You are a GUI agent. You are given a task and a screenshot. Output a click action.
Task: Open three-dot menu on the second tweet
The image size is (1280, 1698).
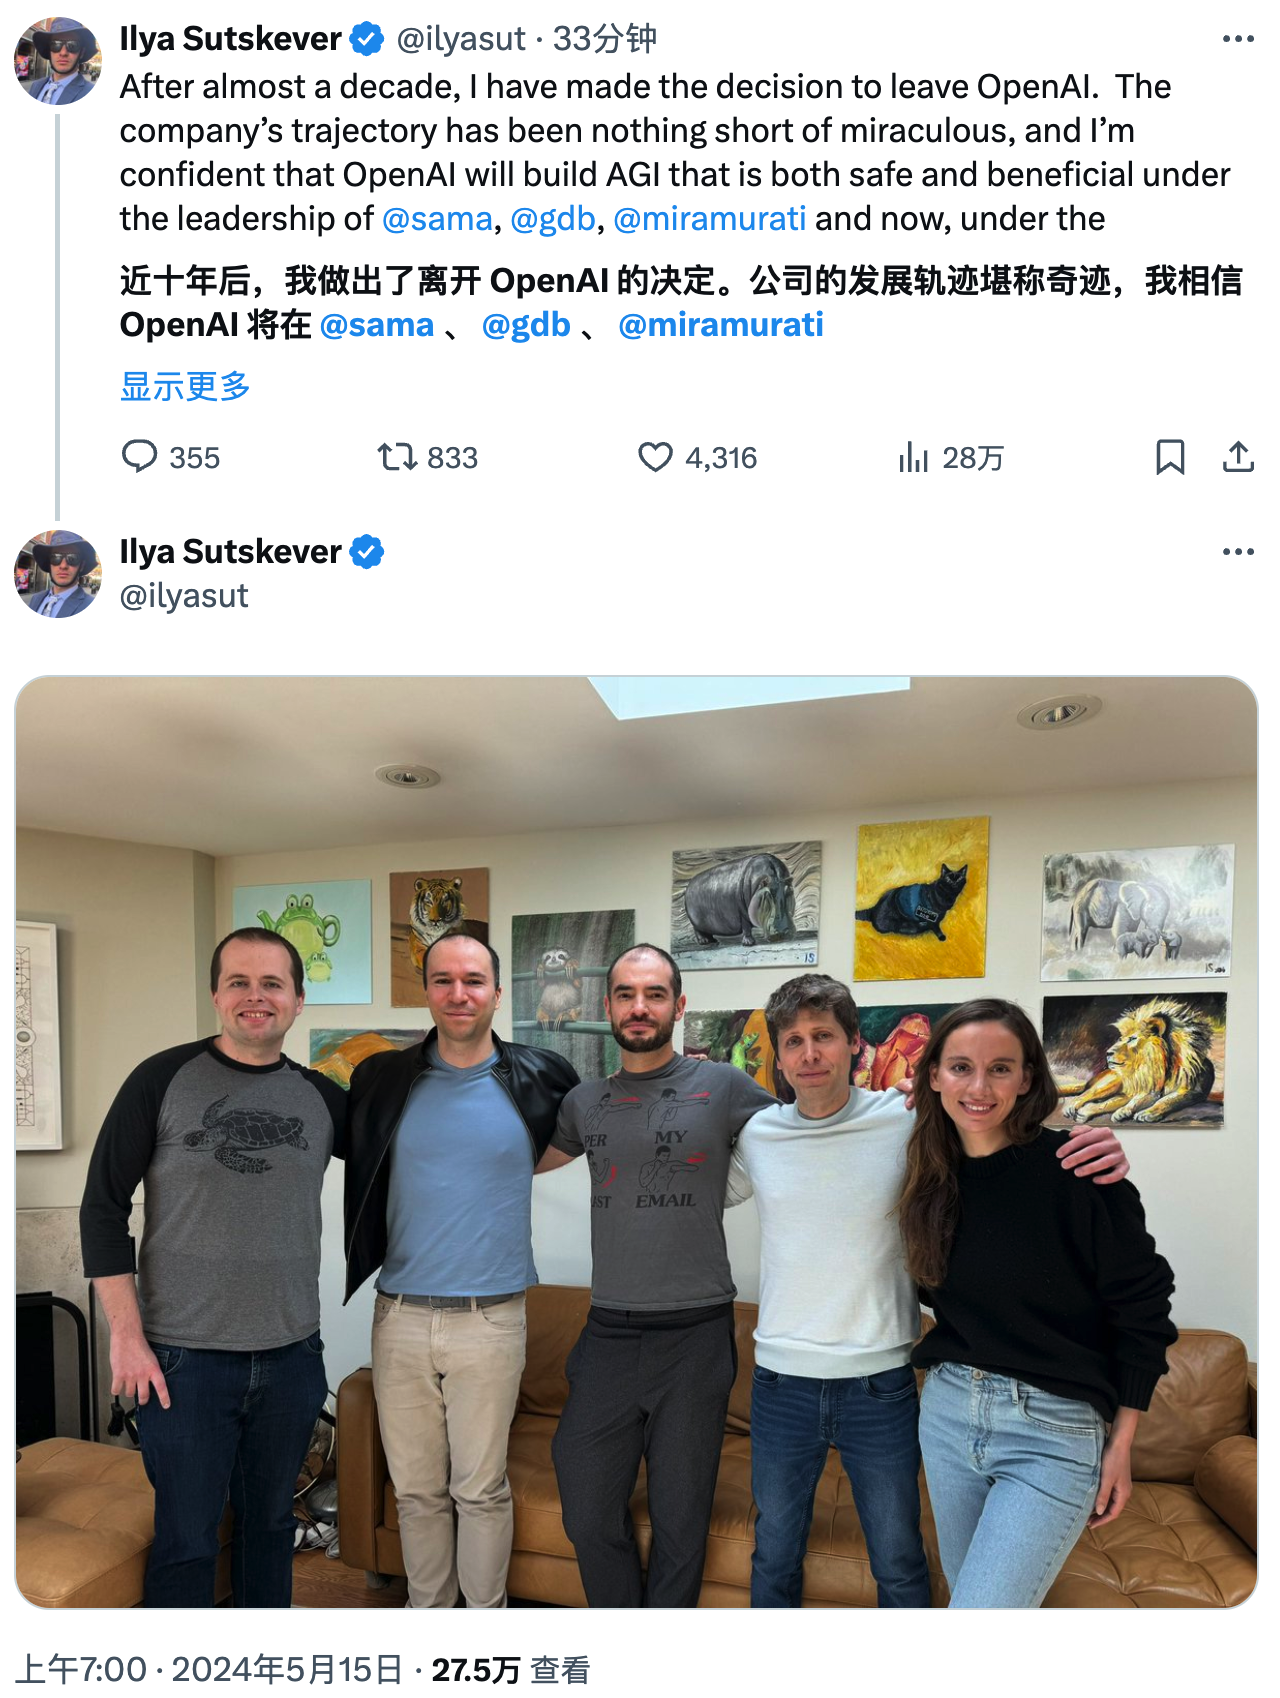click(1238, 552)
